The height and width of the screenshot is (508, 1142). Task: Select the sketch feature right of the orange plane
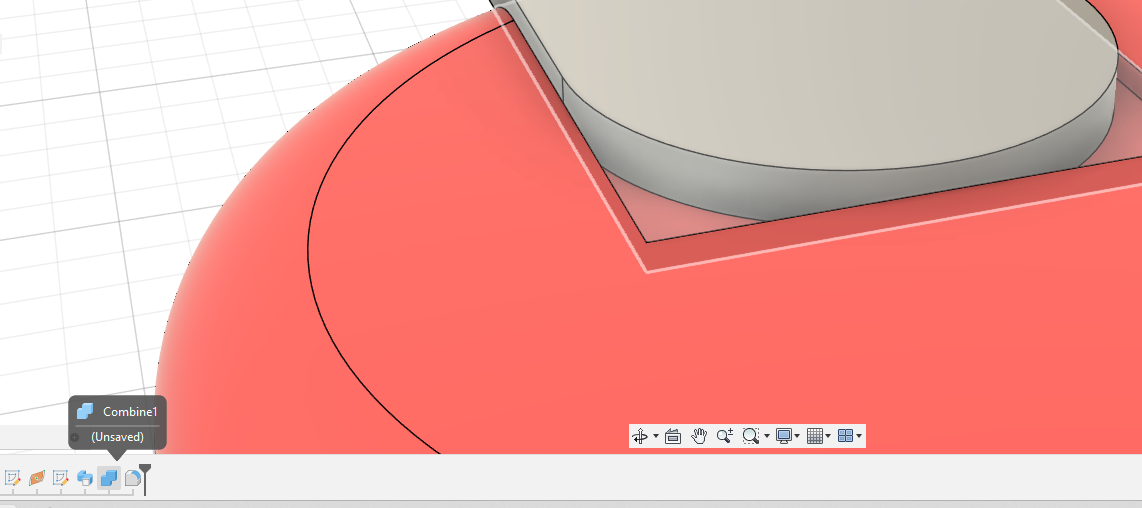point(61,478)
